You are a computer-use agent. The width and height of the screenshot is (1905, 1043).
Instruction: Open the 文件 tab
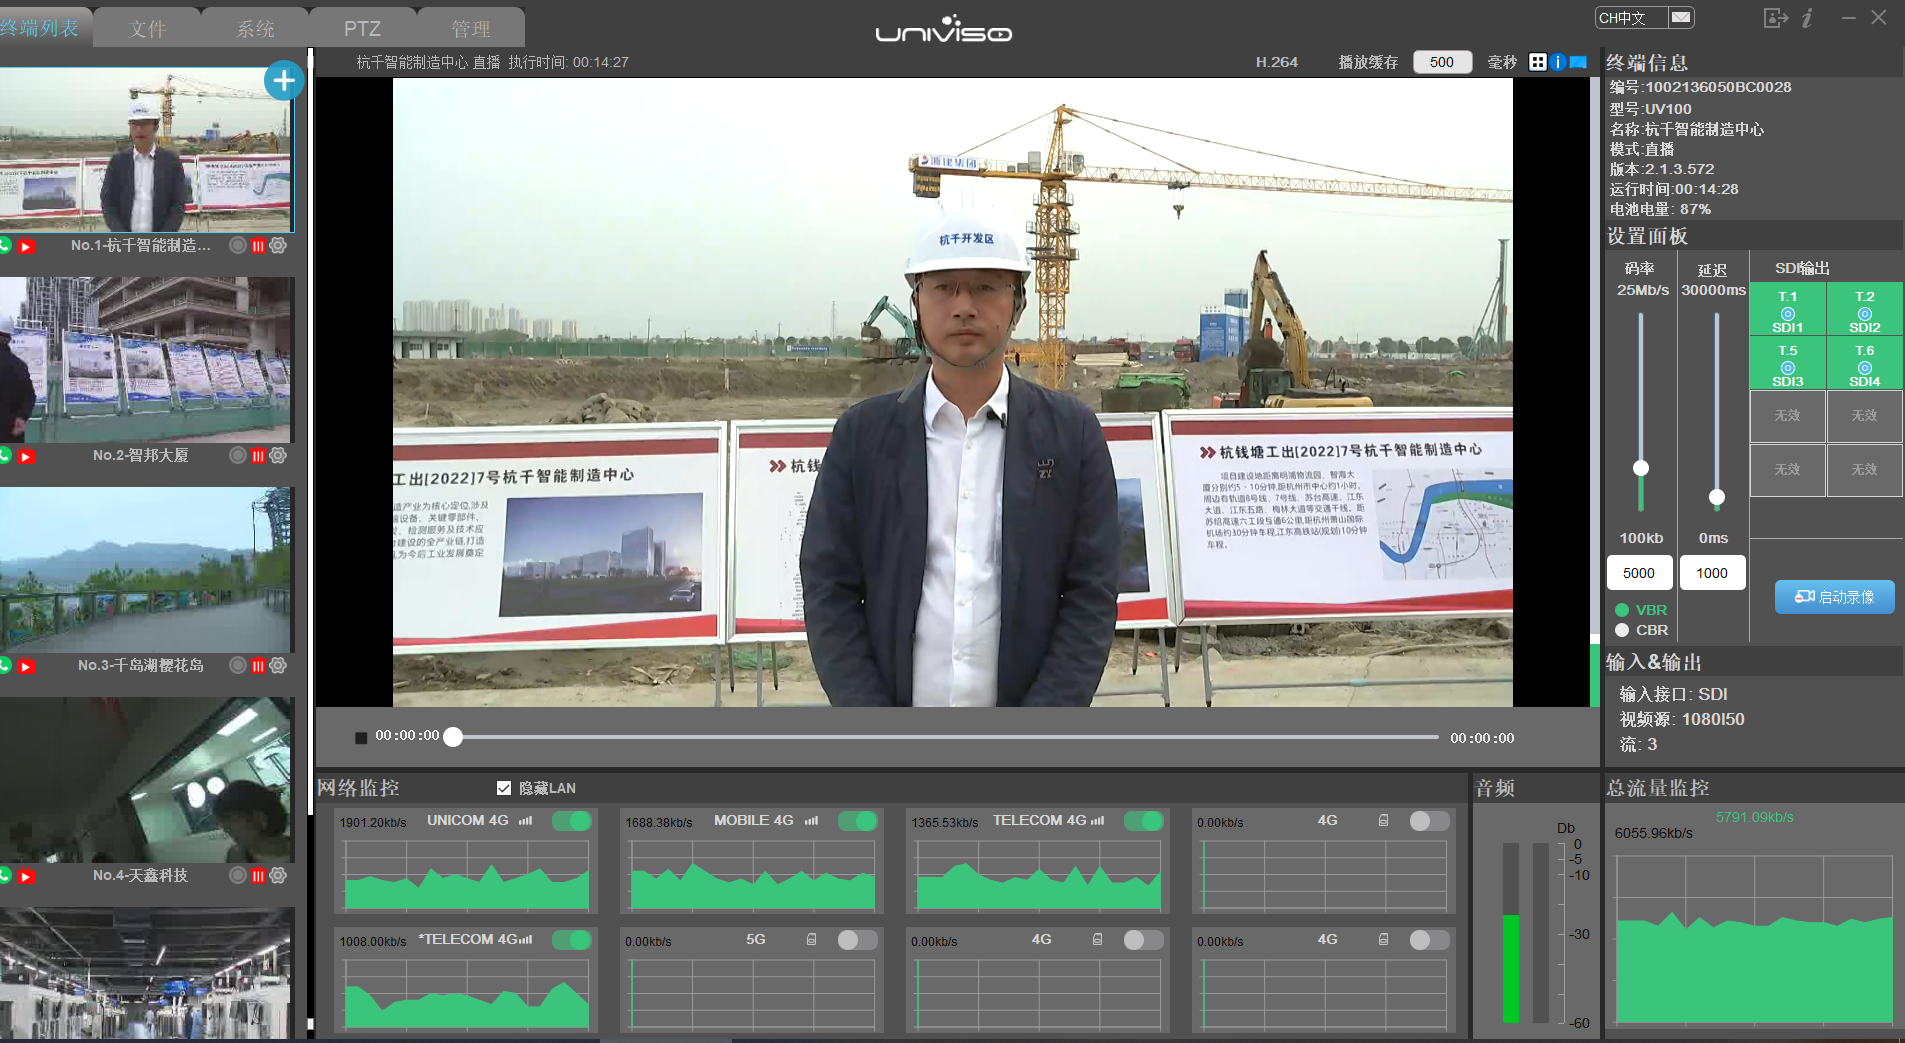[148, 28]
